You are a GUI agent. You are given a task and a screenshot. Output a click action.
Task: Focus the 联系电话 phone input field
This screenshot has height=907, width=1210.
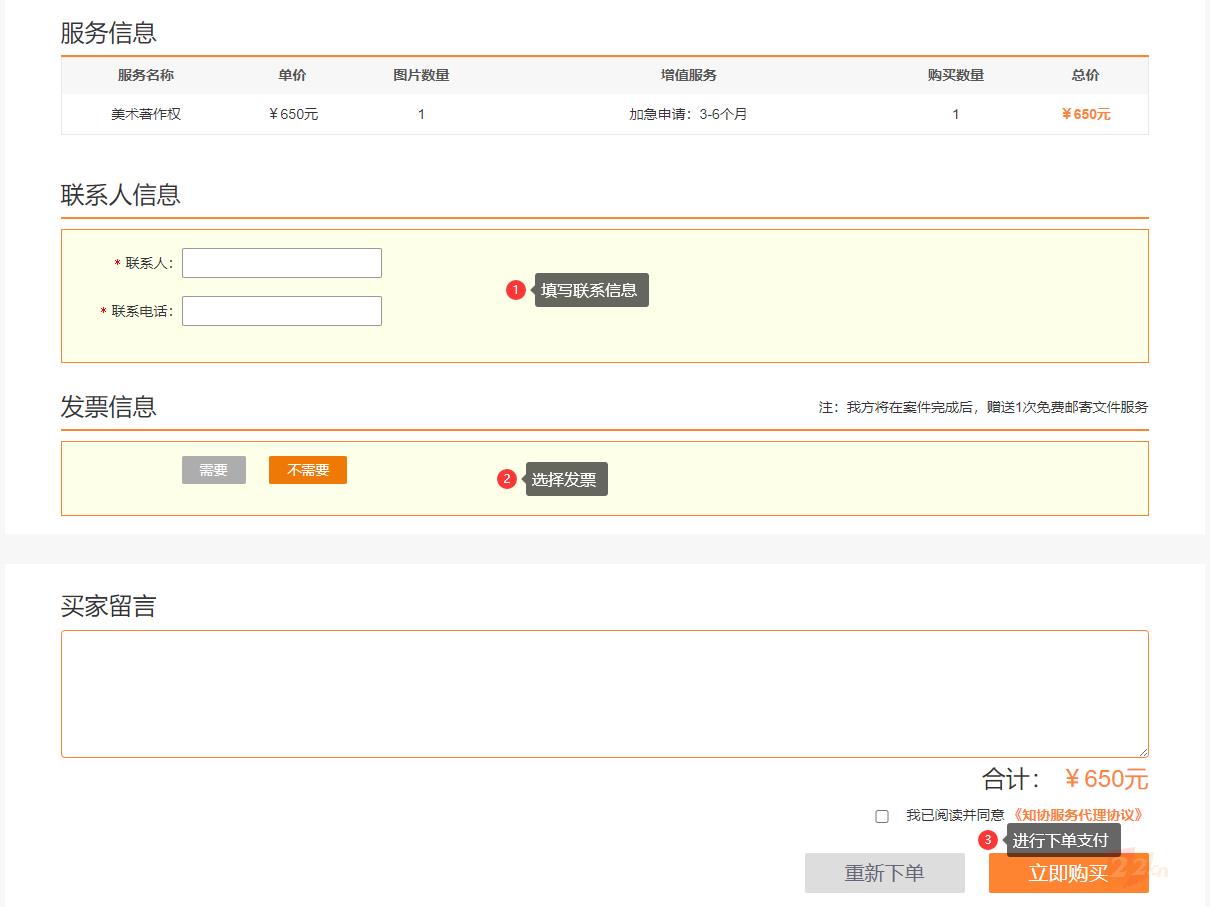282,311
